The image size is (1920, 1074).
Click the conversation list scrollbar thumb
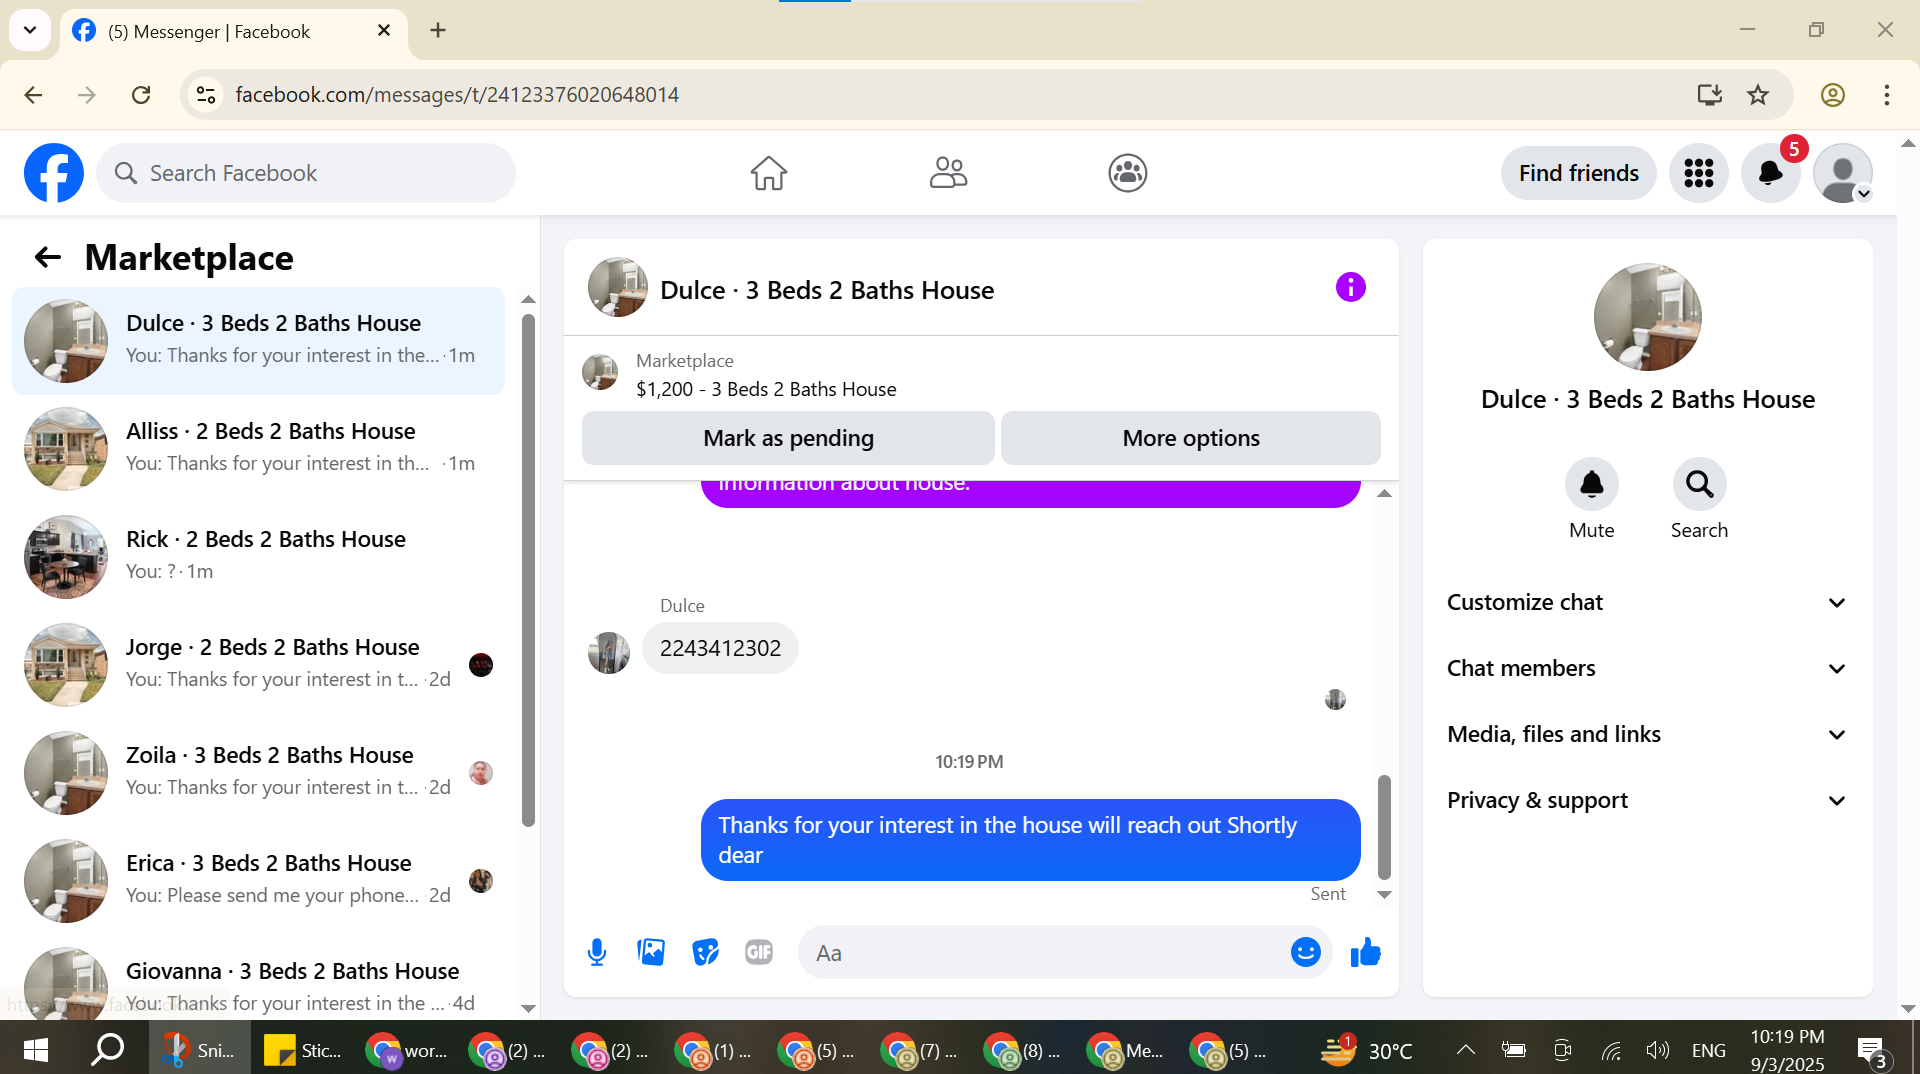point(528,570)
